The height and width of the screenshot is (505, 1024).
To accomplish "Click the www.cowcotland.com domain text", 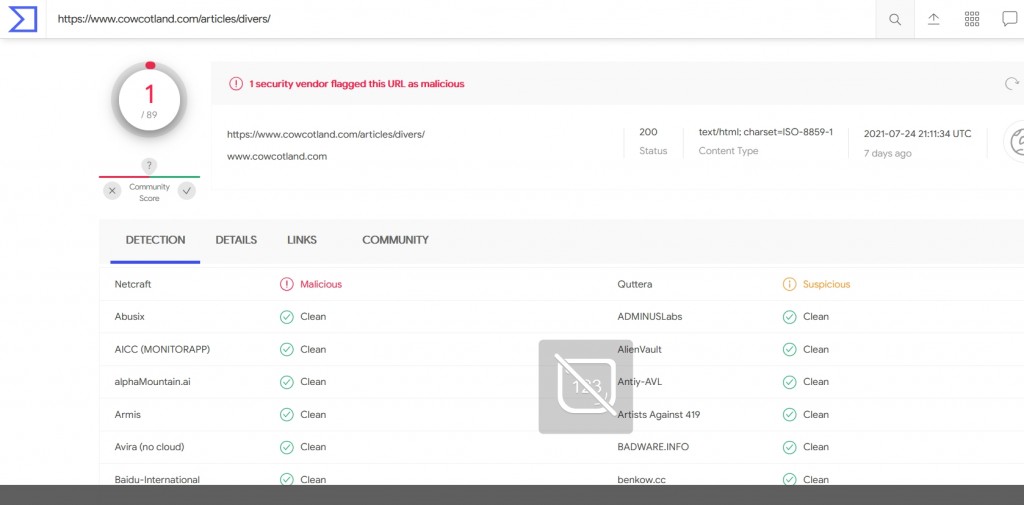I will click(x=277, y=157).
